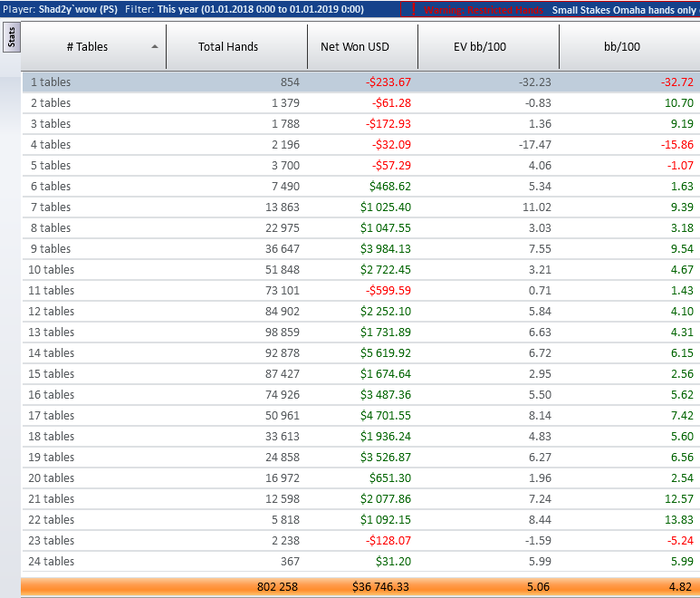
Task: Select the '24 tables' row label
Action: click(51, 561)
